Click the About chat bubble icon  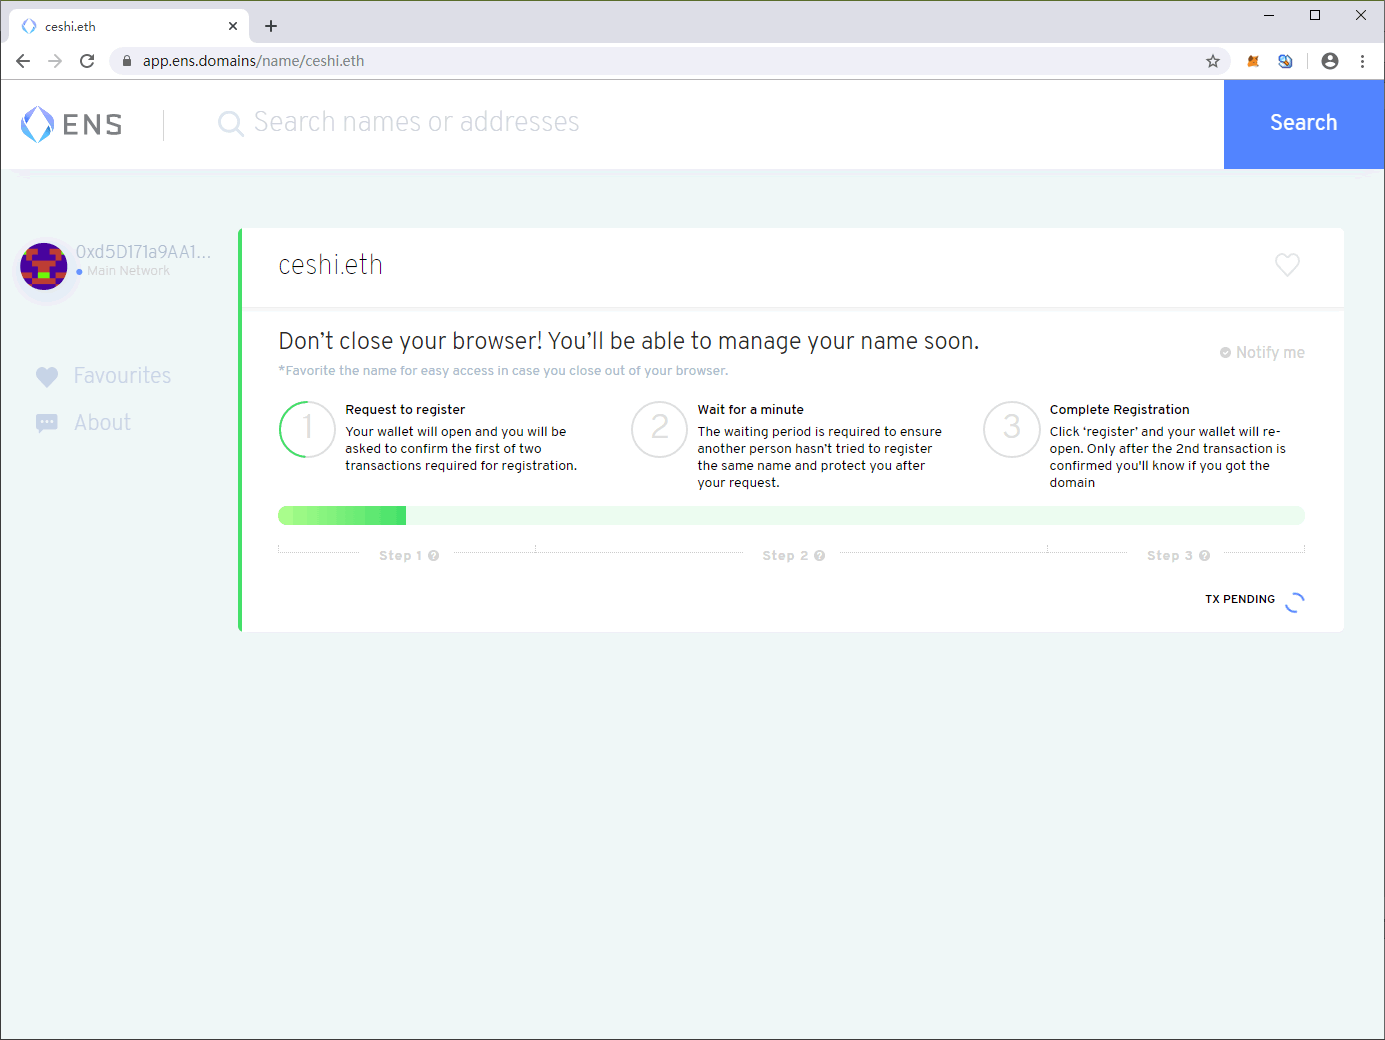47,423
